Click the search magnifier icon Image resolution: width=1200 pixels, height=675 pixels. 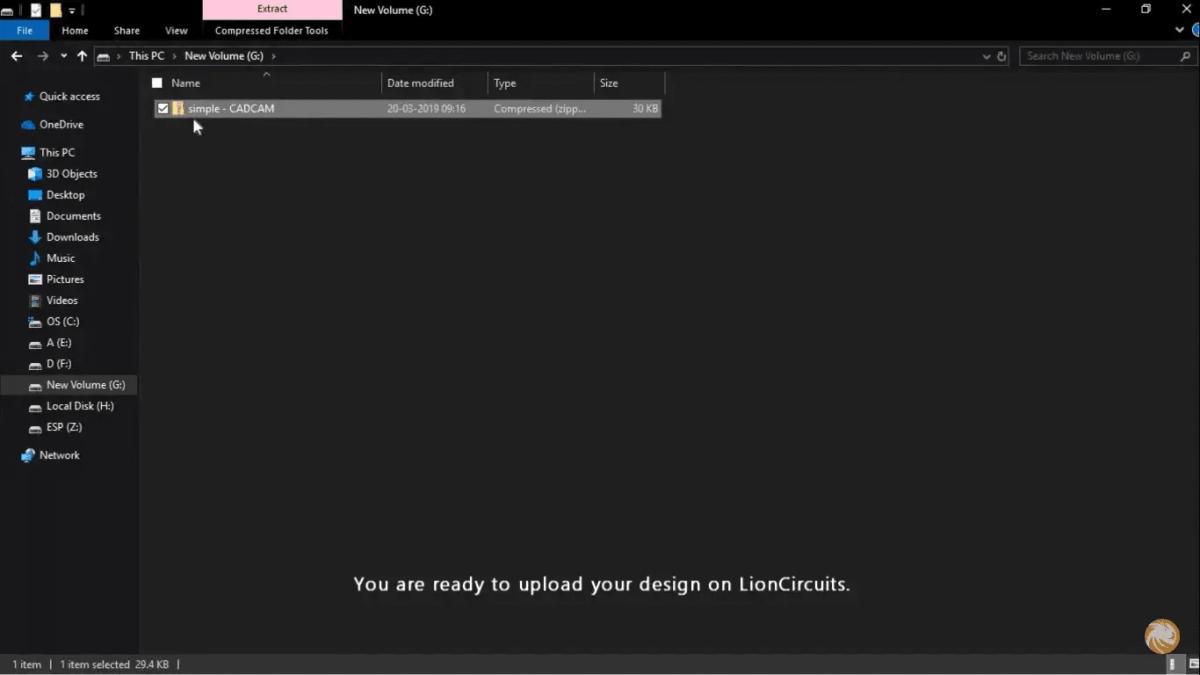click(x=1186, y=56)
